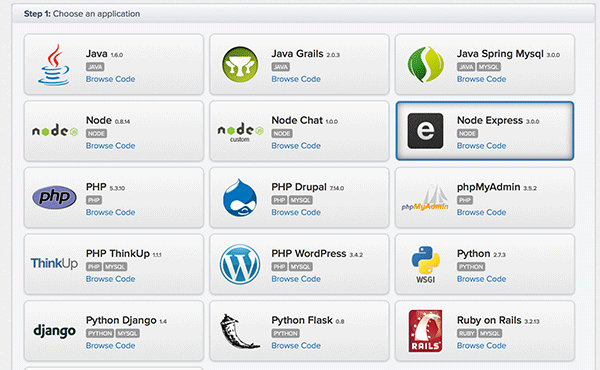Click the purple PHP oval logo
The width and height of the screenshot is (600, 370).
54,197
